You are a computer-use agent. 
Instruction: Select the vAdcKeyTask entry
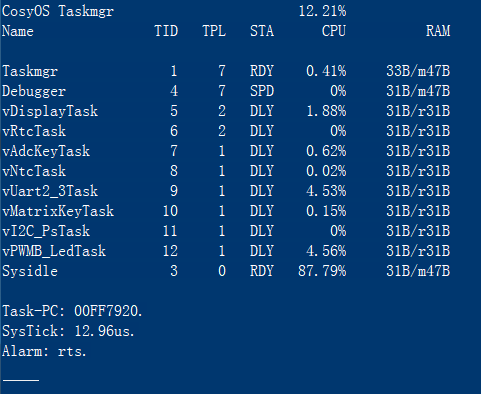point(46,152)
